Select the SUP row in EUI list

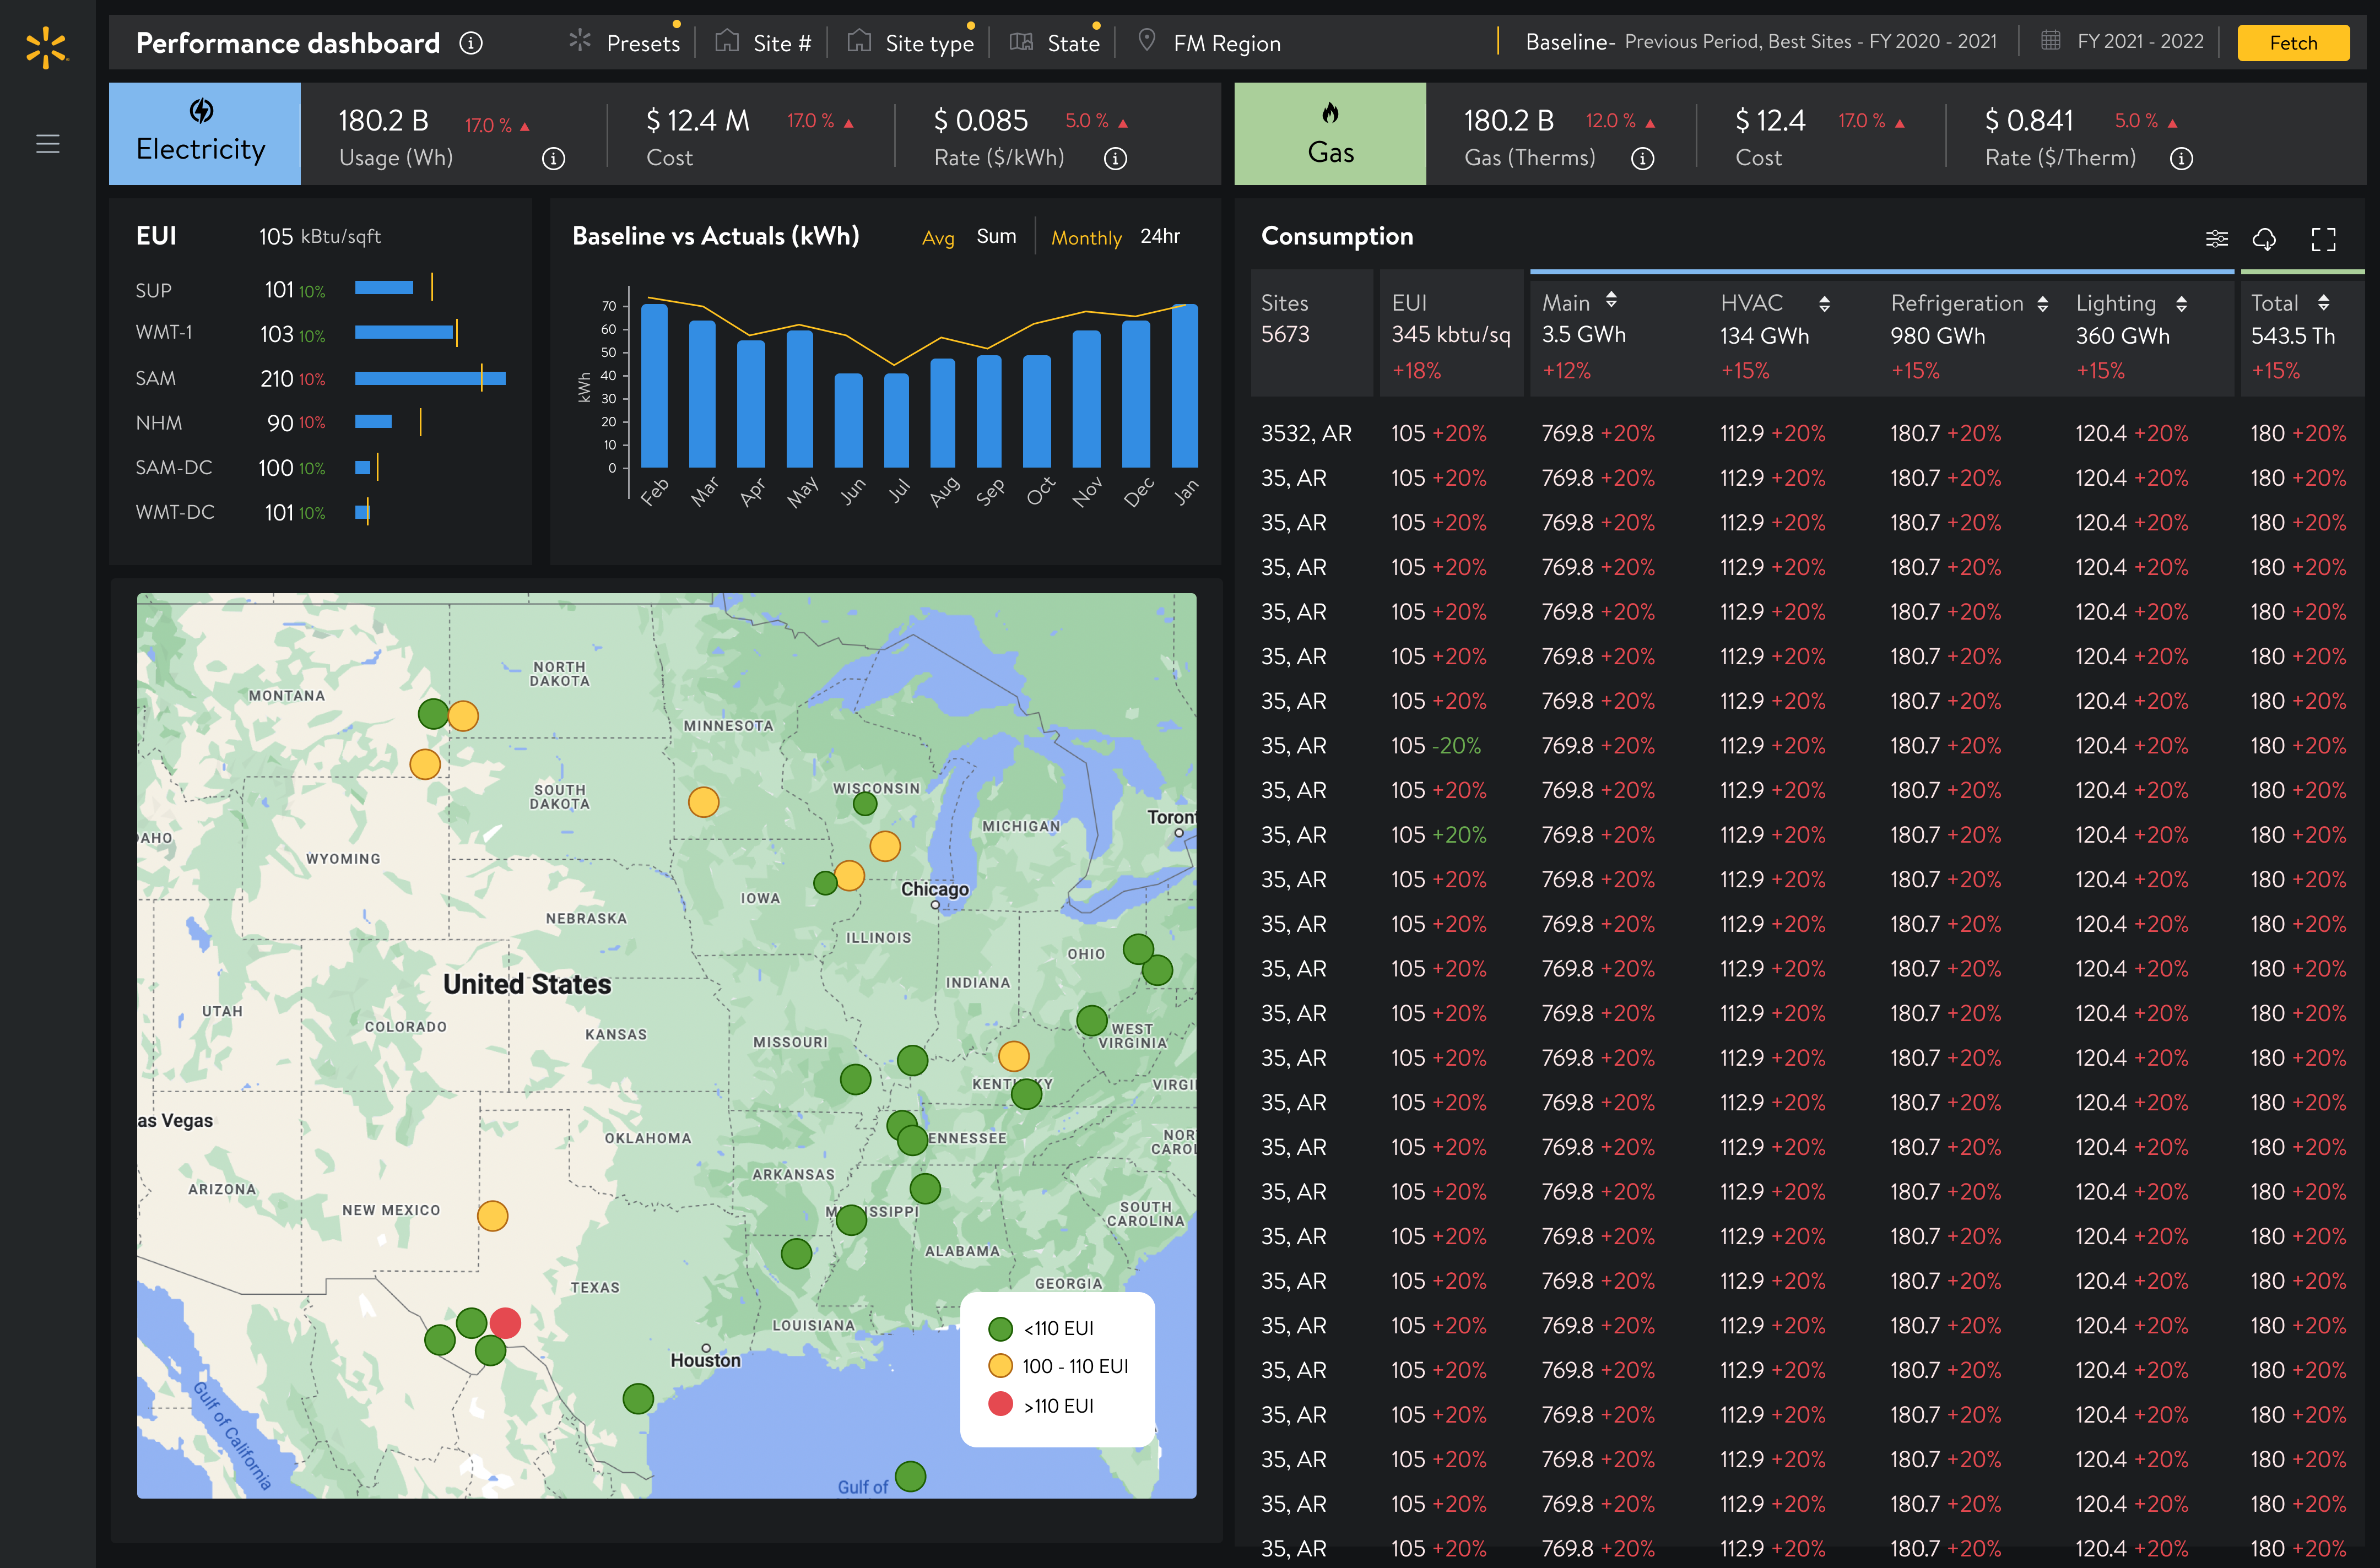tap(320, 290)
